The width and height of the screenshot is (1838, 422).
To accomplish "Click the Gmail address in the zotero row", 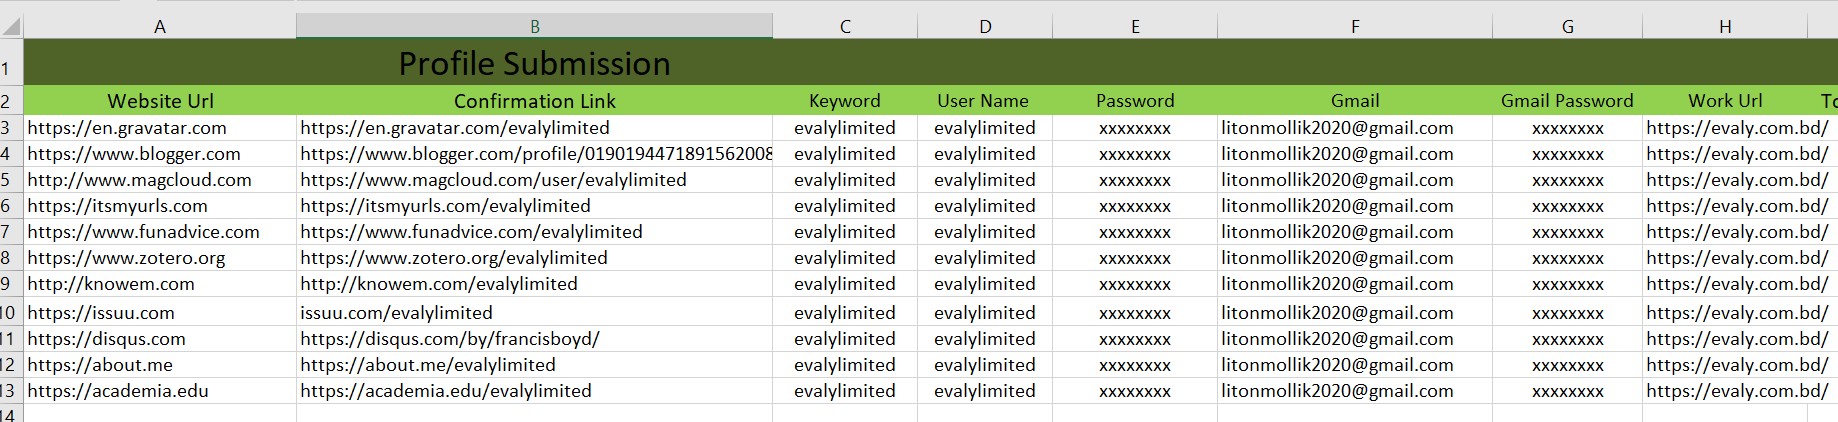I will click(x=1337, y=258).
